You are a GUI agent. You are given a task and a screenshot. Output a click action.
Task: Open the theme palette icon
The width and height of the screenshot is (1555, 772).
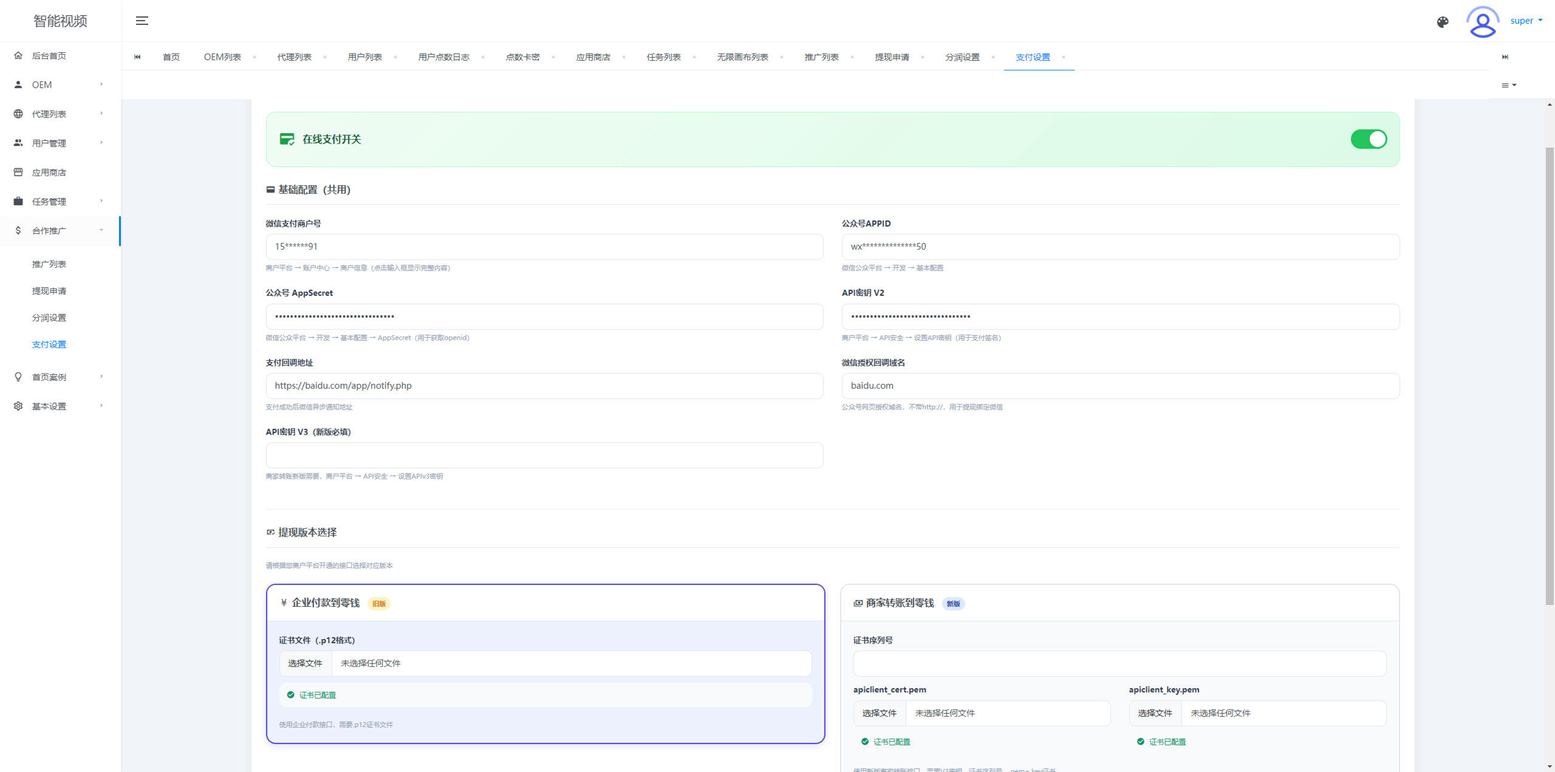pos(1442,22)
